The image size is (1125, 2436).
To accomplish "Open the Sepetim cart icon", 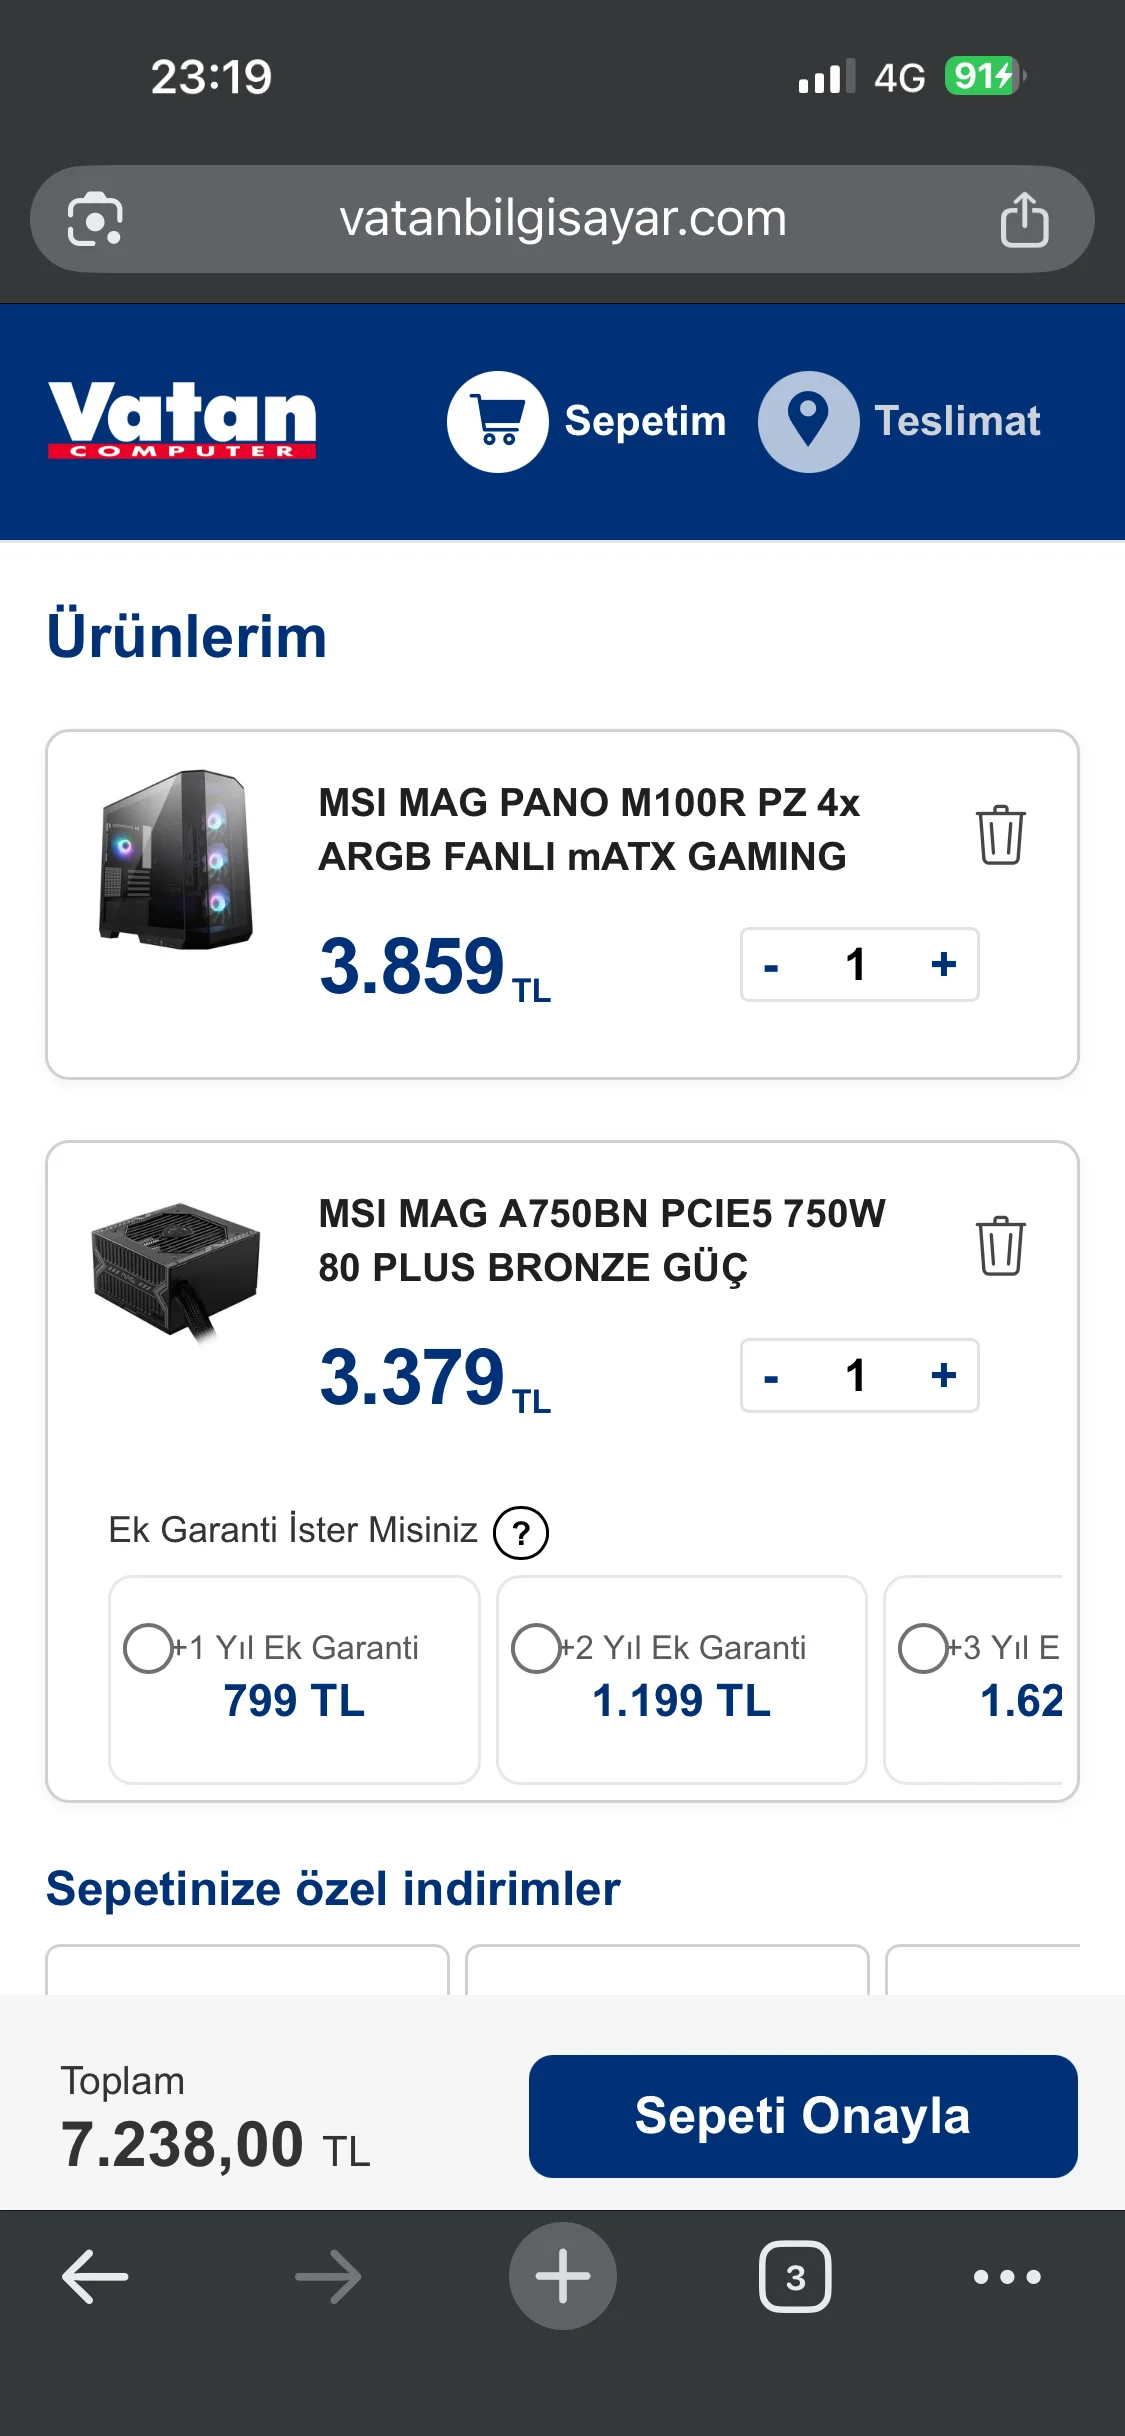I will [x=497, y=421].
